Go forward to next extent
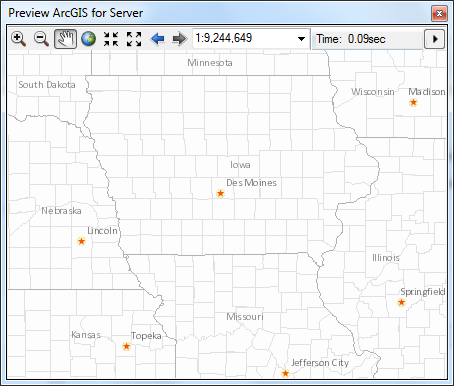The width and height of the screenshot is (454, 386). click(180, 39)
